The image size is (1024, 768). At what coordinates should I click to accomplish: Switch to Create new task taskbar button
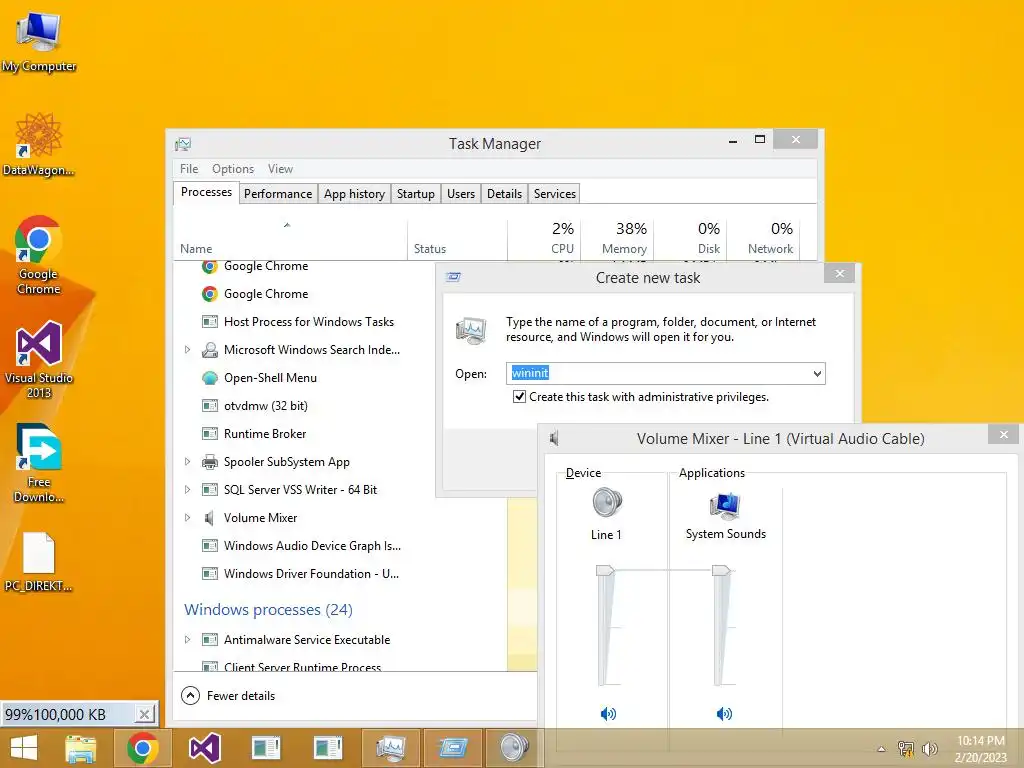pyautogui.click(x=452, y=748)
